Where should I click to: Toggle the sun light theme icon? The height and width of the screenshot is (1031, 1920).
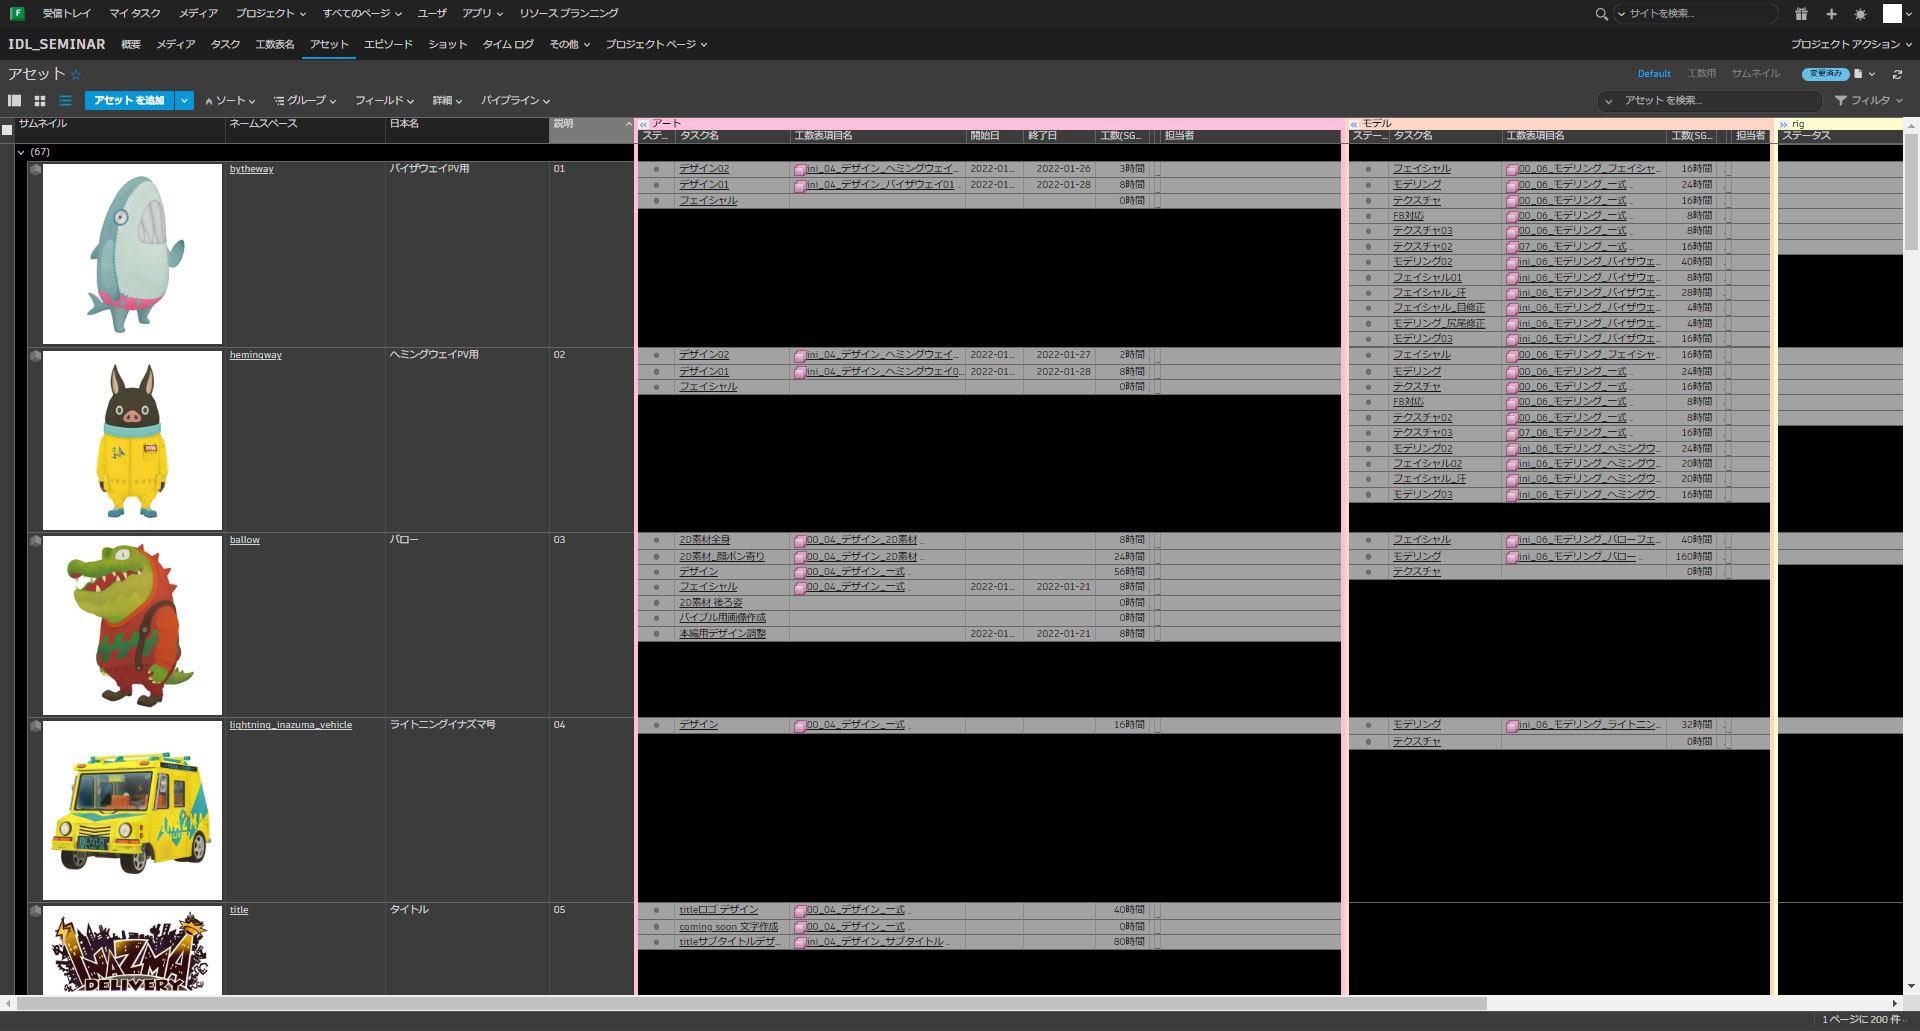click(x=1860, y=14)
